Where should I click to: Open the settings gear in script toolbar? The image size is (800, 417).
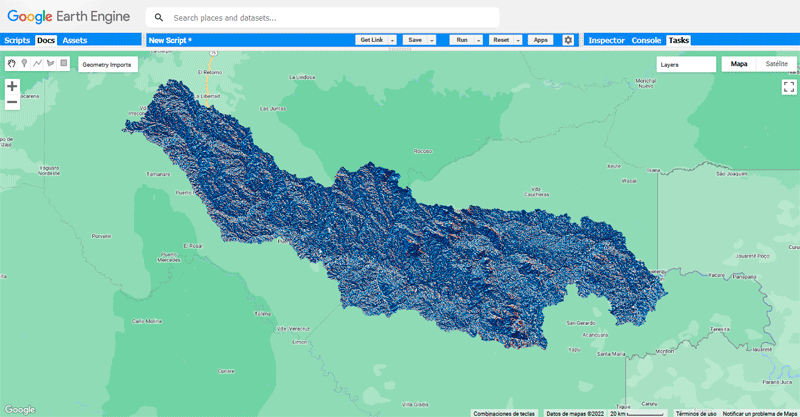(x=568, y=40)
